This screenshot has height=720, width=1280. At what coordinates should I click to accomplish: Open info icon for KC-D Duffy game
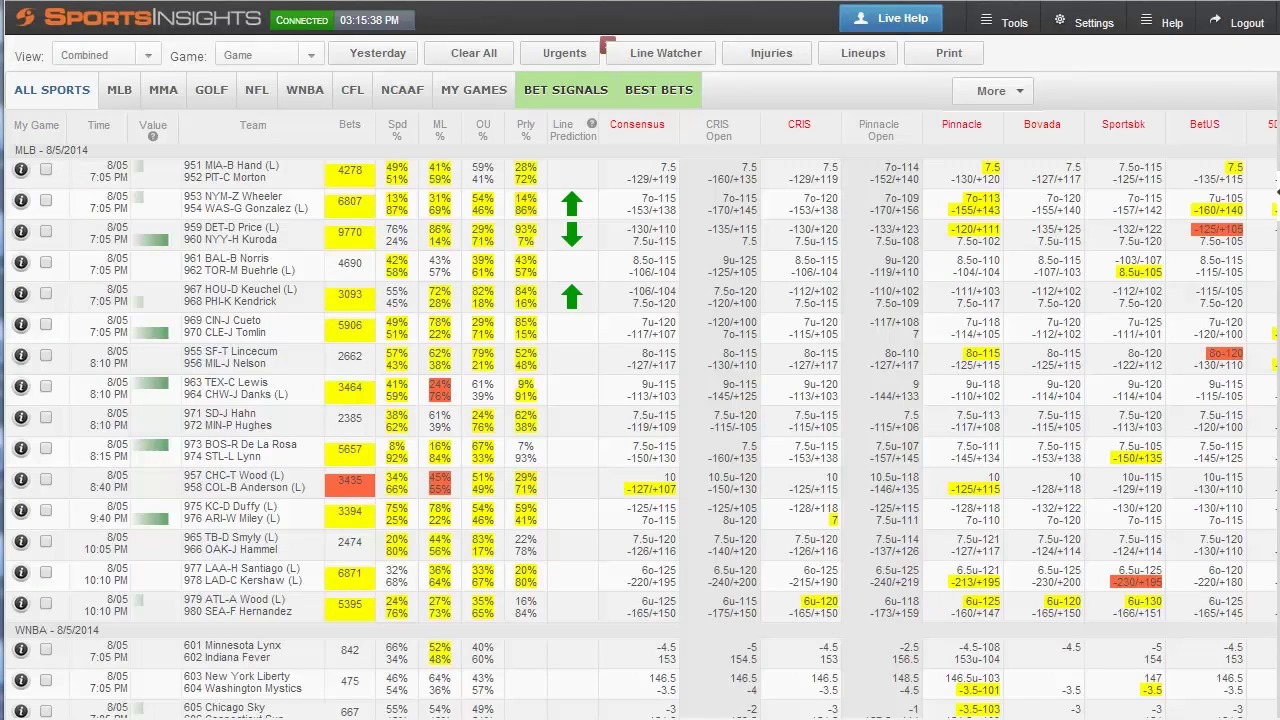20,511
